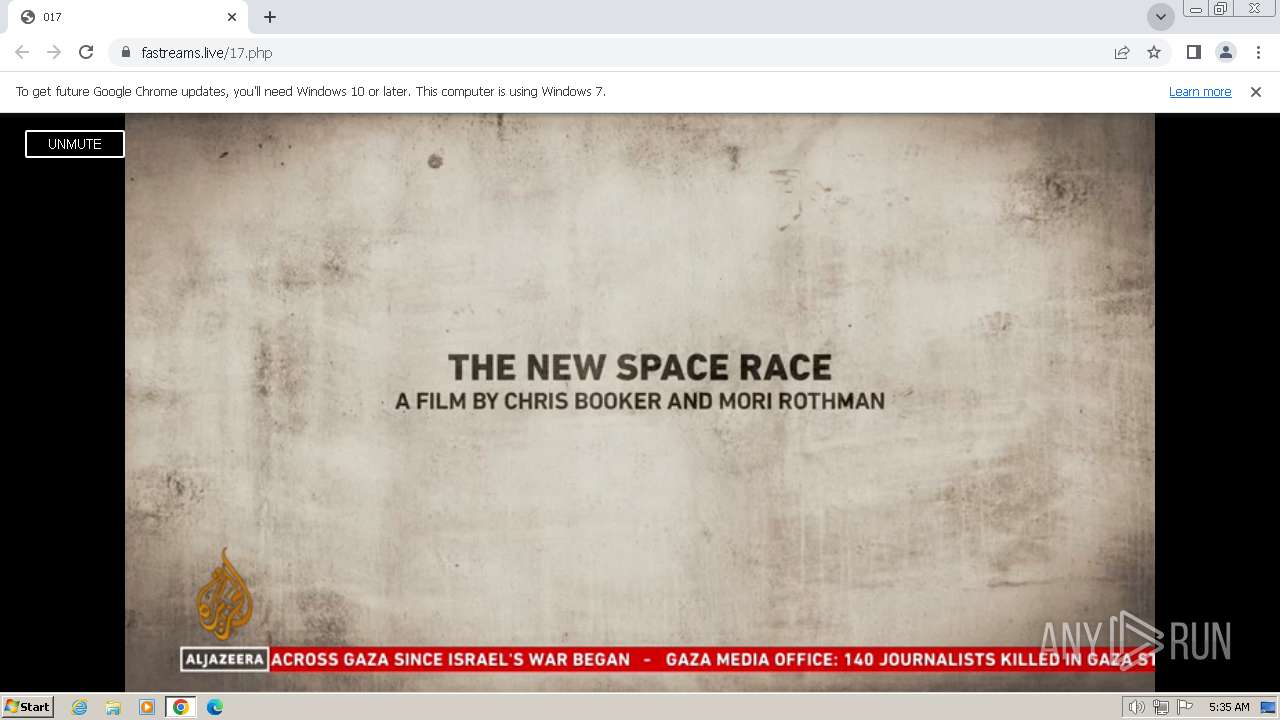Open network status tray icon

click(x=1161, y=707)
